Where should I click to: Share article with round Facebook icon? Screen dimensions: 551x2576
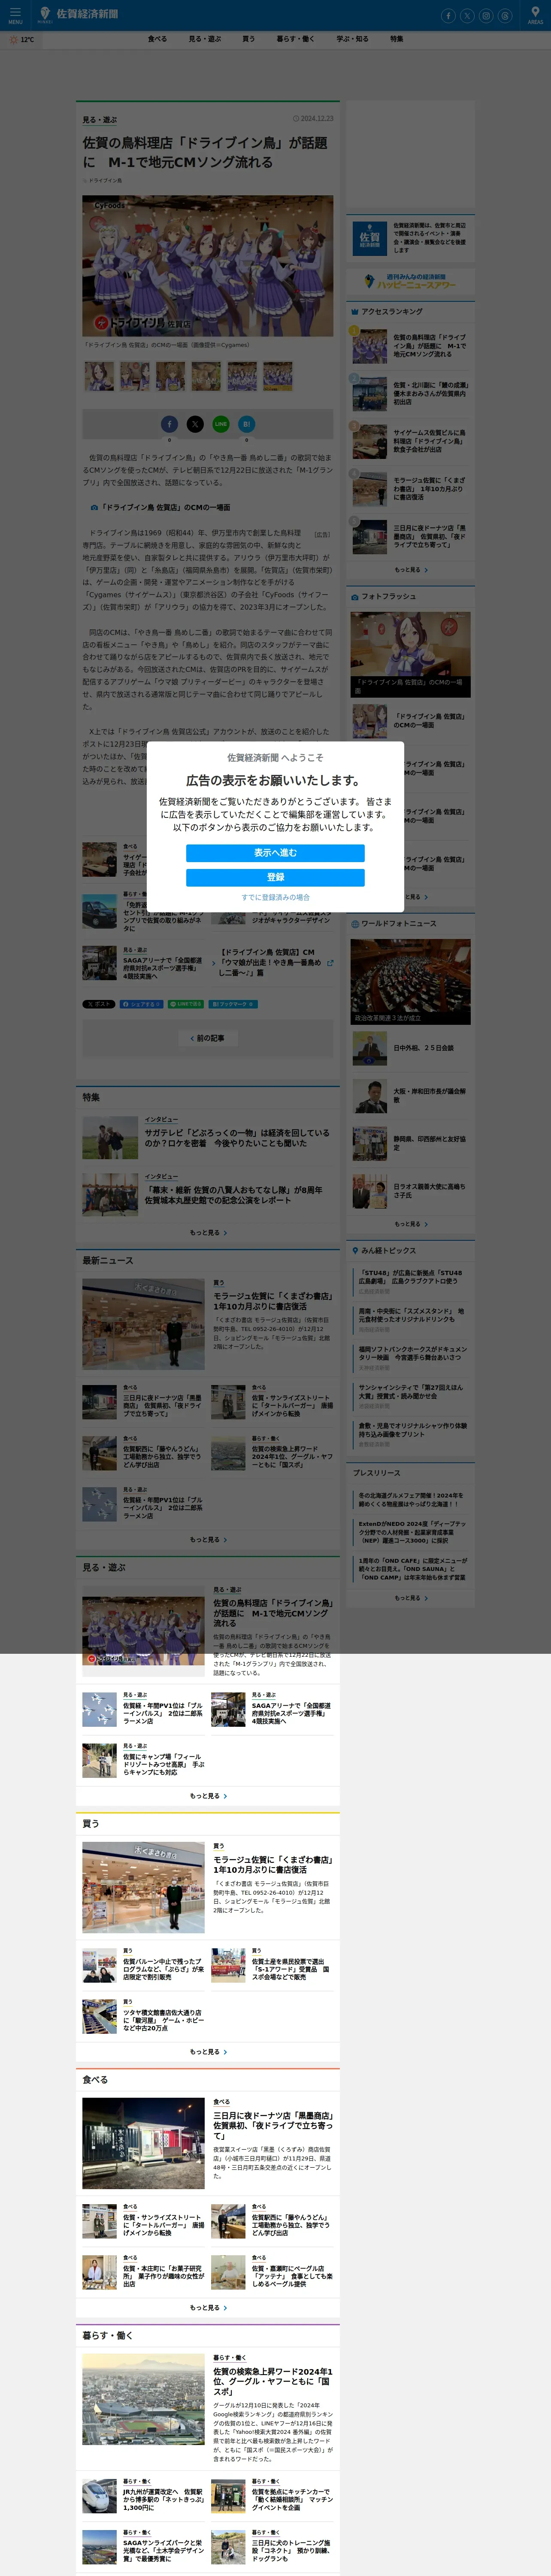[x=169, y=424]
